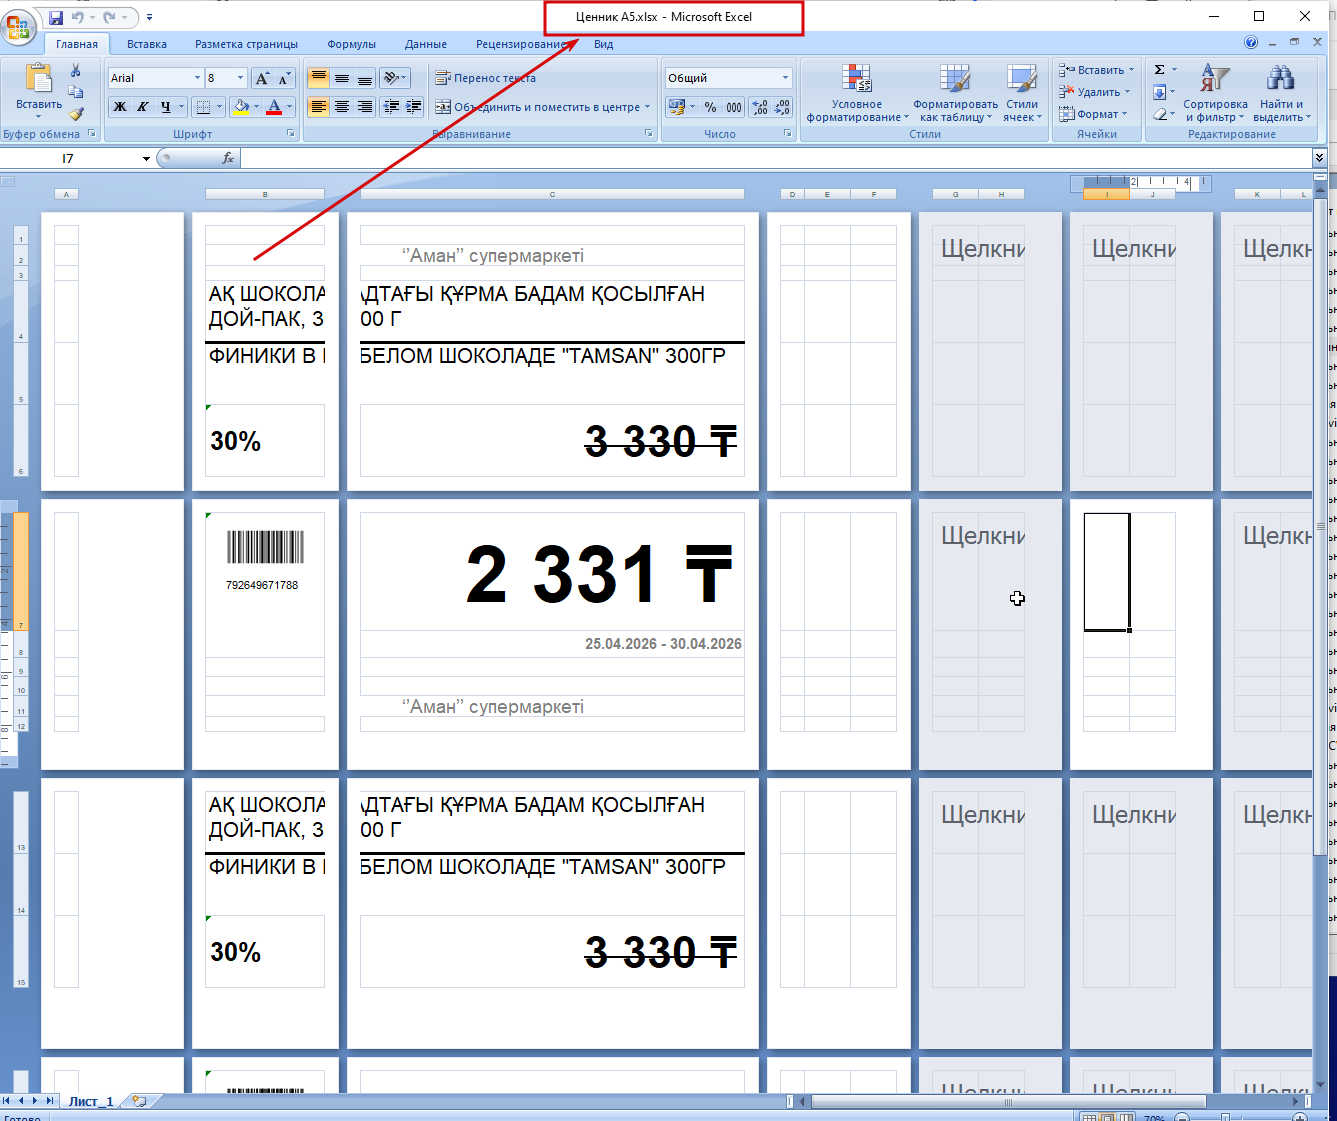Expand the formula bar
Image resolution: width=1337 pixels, height=1121 pixels.
point(1319,158)
